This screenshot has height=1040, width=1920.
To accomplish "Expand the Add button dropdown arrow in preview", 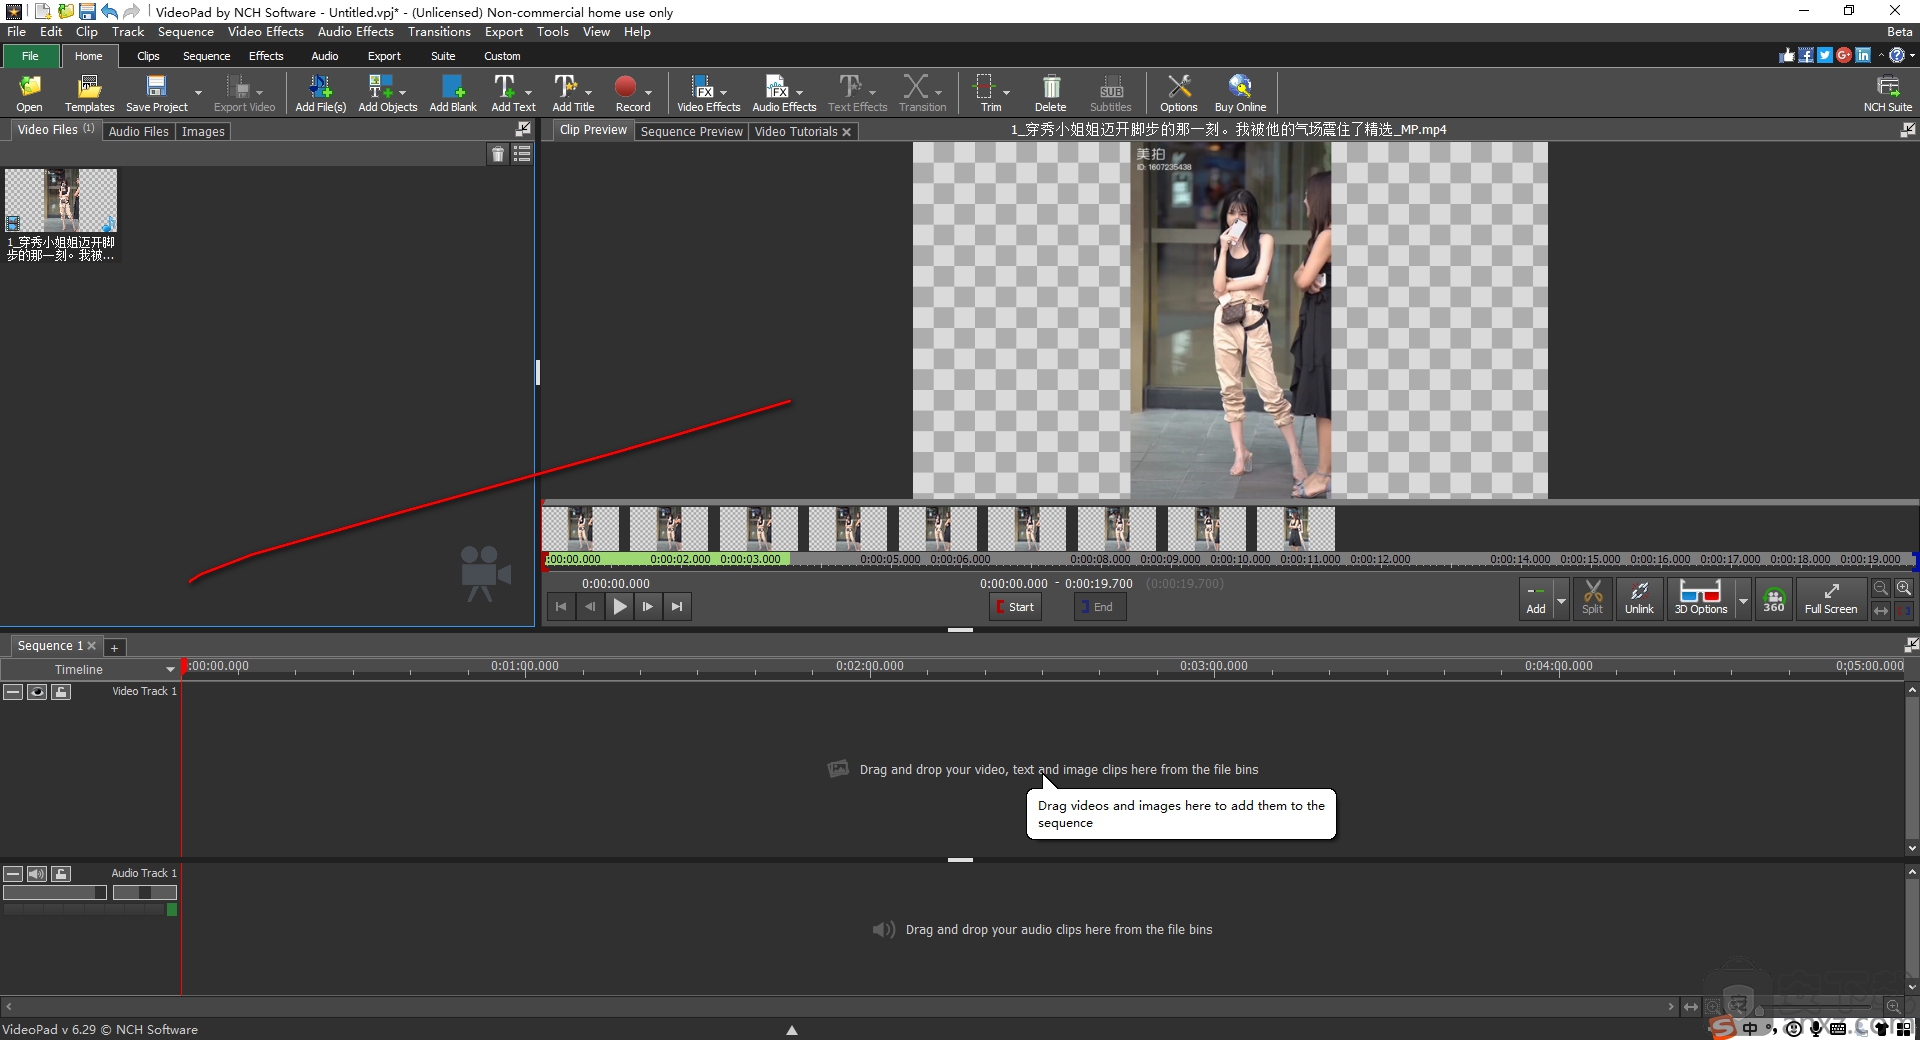I will tap(1561, 600).
